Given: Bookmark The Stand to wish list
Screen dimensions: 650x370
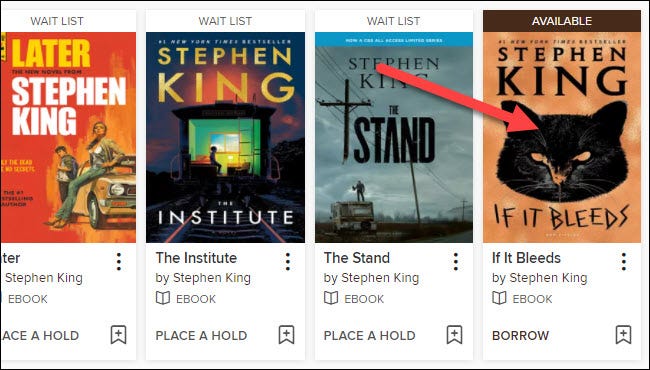Looking at the screenshot, I should (454, 335).
